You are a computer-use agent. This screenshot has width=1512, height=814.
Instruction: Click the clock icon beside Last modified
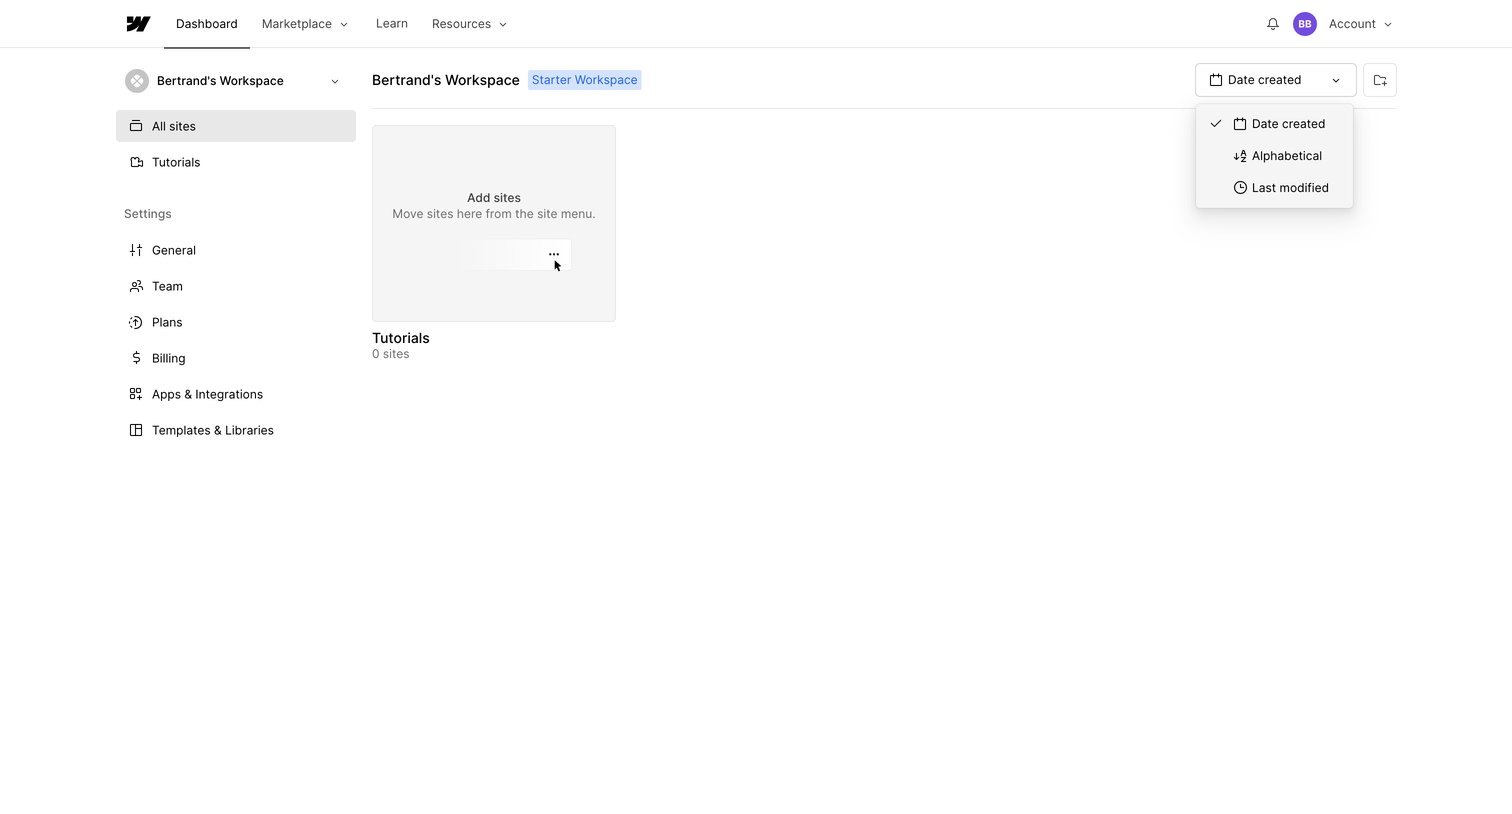(x=1240, y=188)
